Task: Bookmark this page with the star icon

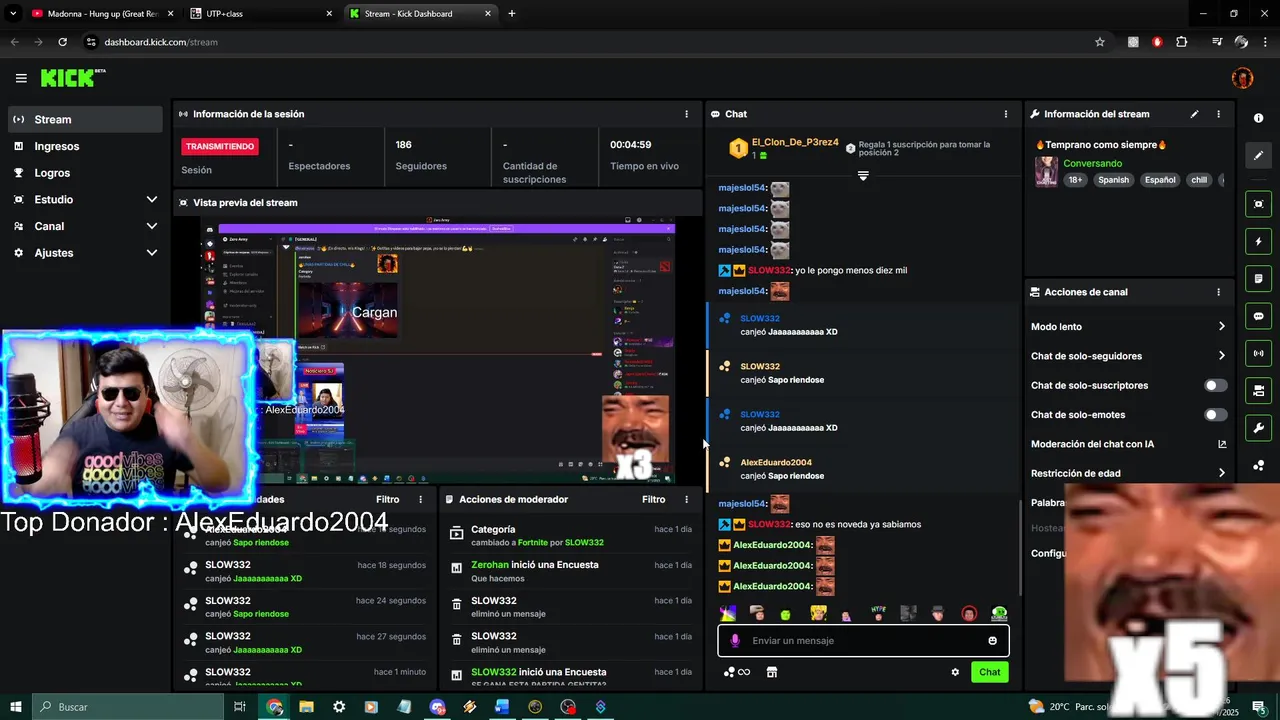Action: click(x=1100, y=42)
